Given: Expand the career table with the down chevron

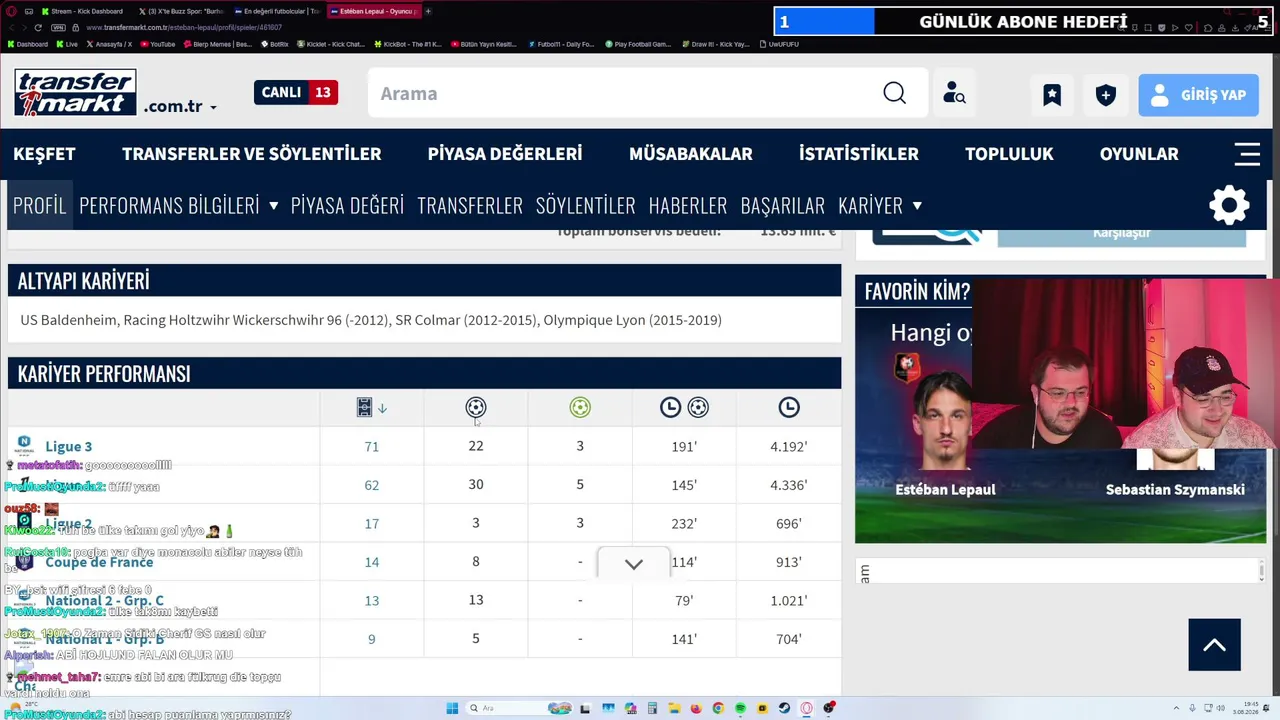Looking at the screenshot, I should (633, 563).
